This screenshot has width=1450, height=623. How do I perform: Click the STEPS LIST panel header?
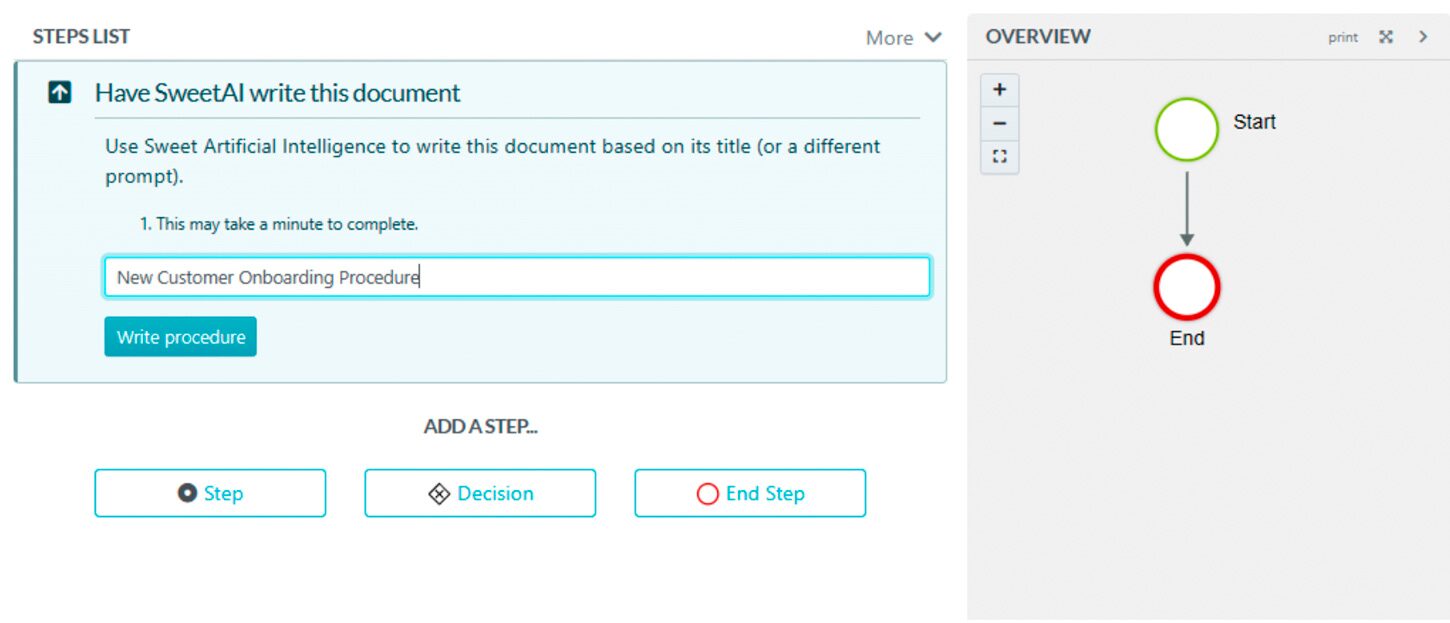coord(81,37)
